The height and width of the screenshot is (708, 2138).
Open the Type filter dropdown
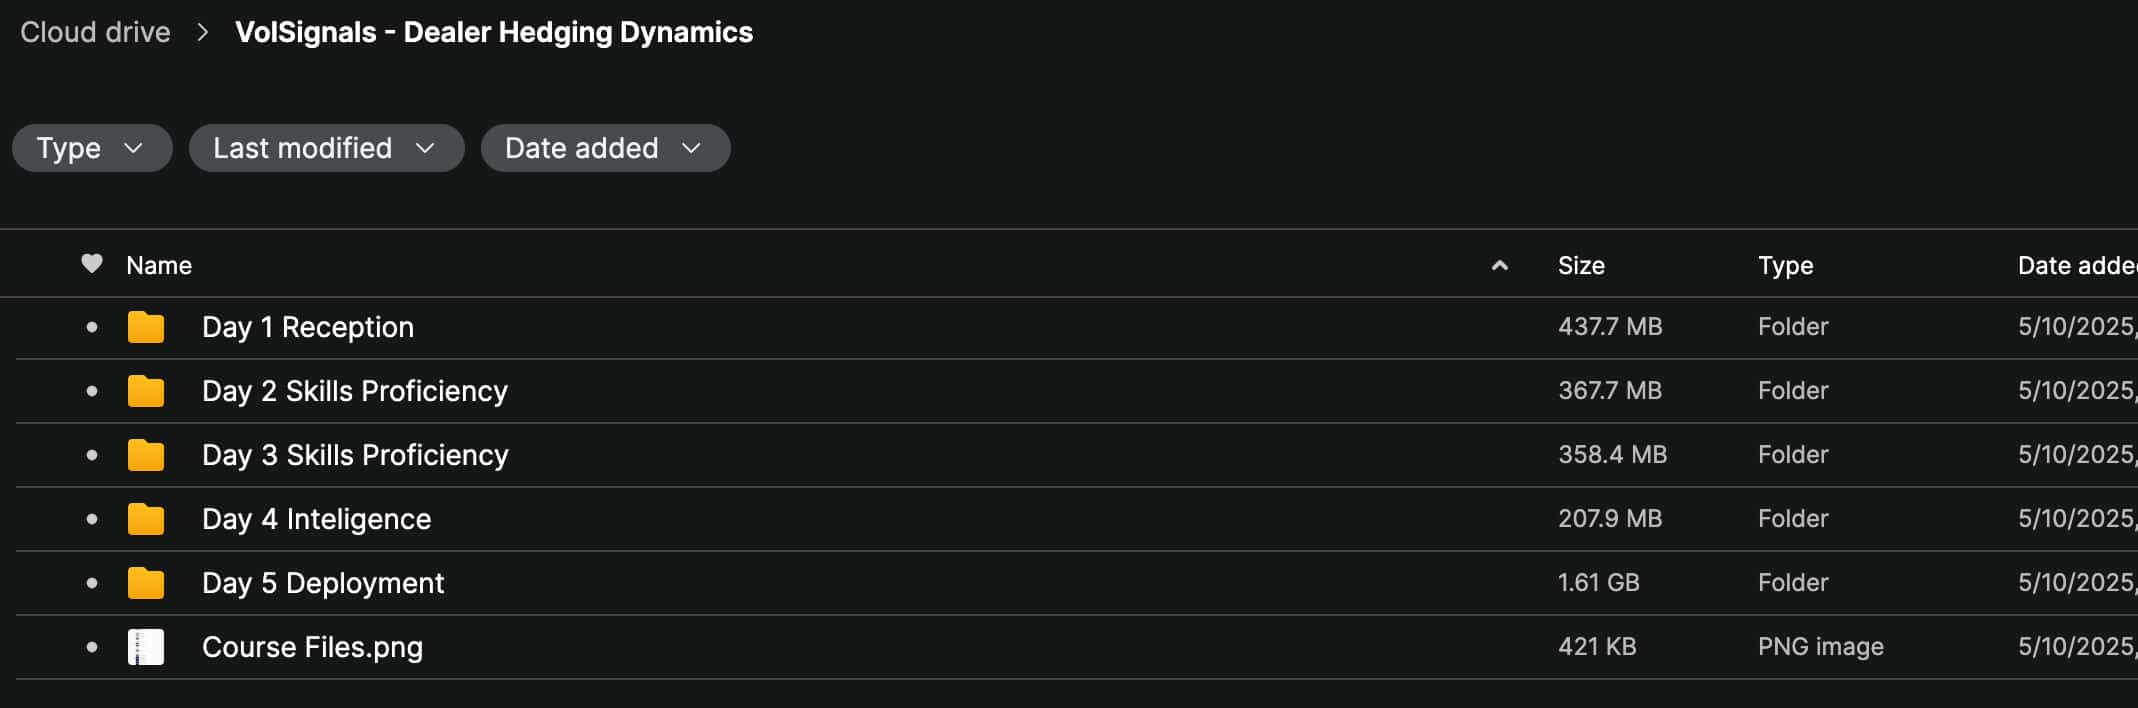pyautogui.click(x=91, y=148)
